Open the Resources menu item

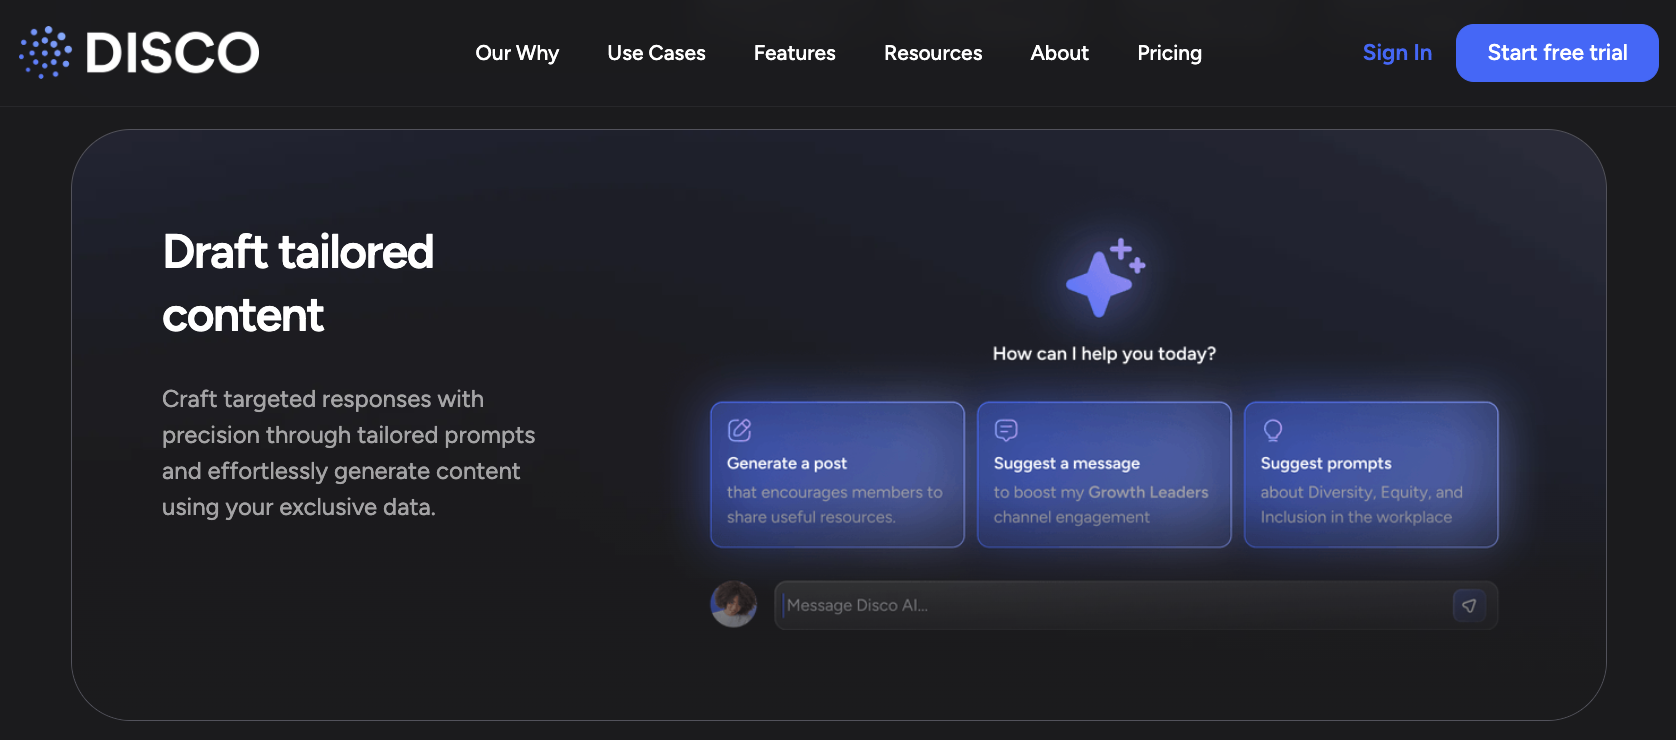(x=933, y=53)
